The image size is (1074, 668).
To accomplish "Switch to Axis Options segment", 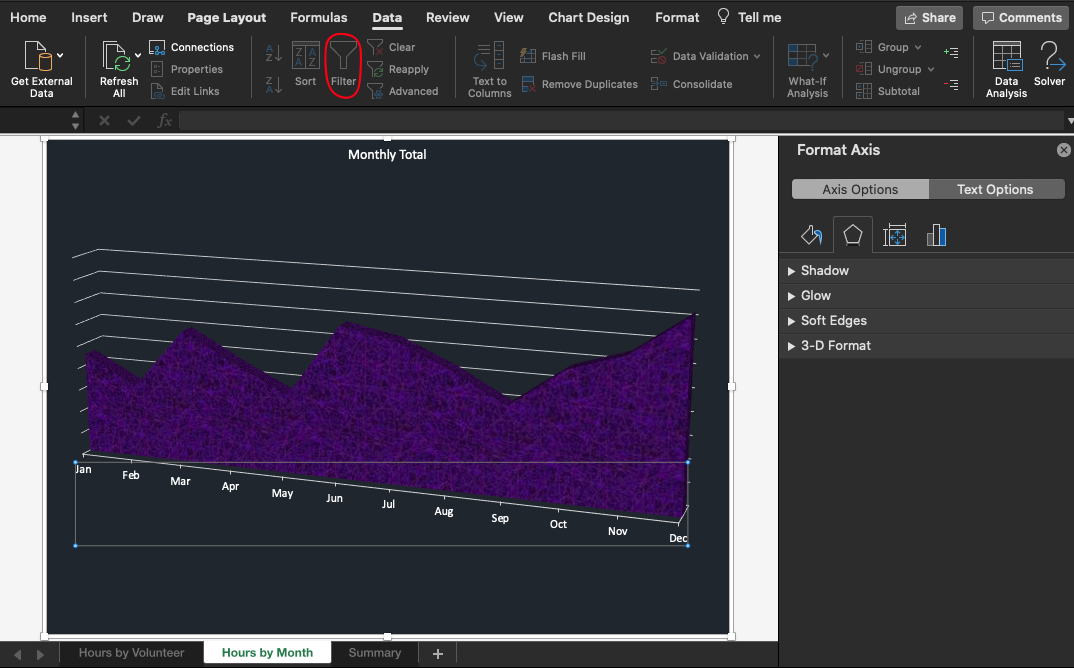I will [x=860, y=189].
